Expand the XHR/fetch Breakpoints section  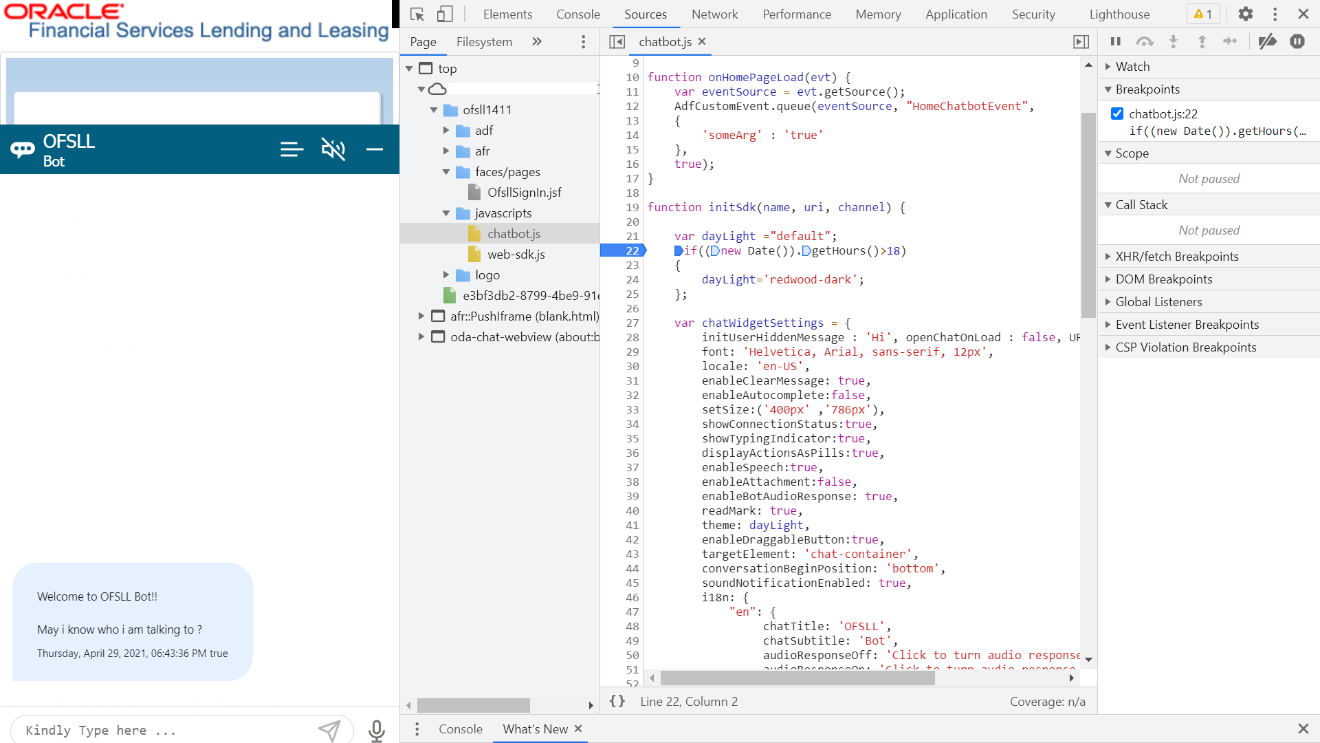pyautogui.click(x=1177, y=256)
